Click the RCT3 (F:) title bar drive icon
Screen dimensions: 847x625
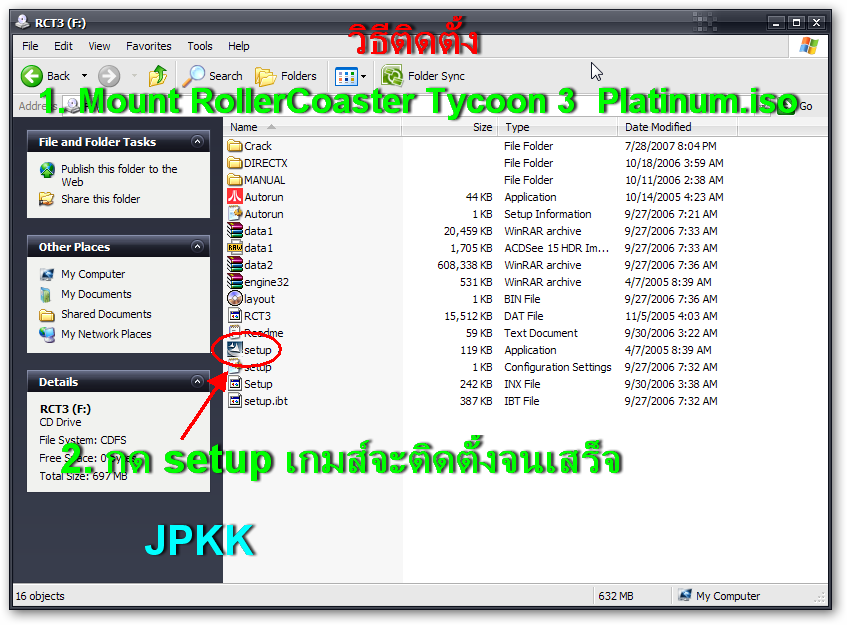pos(23,22)
